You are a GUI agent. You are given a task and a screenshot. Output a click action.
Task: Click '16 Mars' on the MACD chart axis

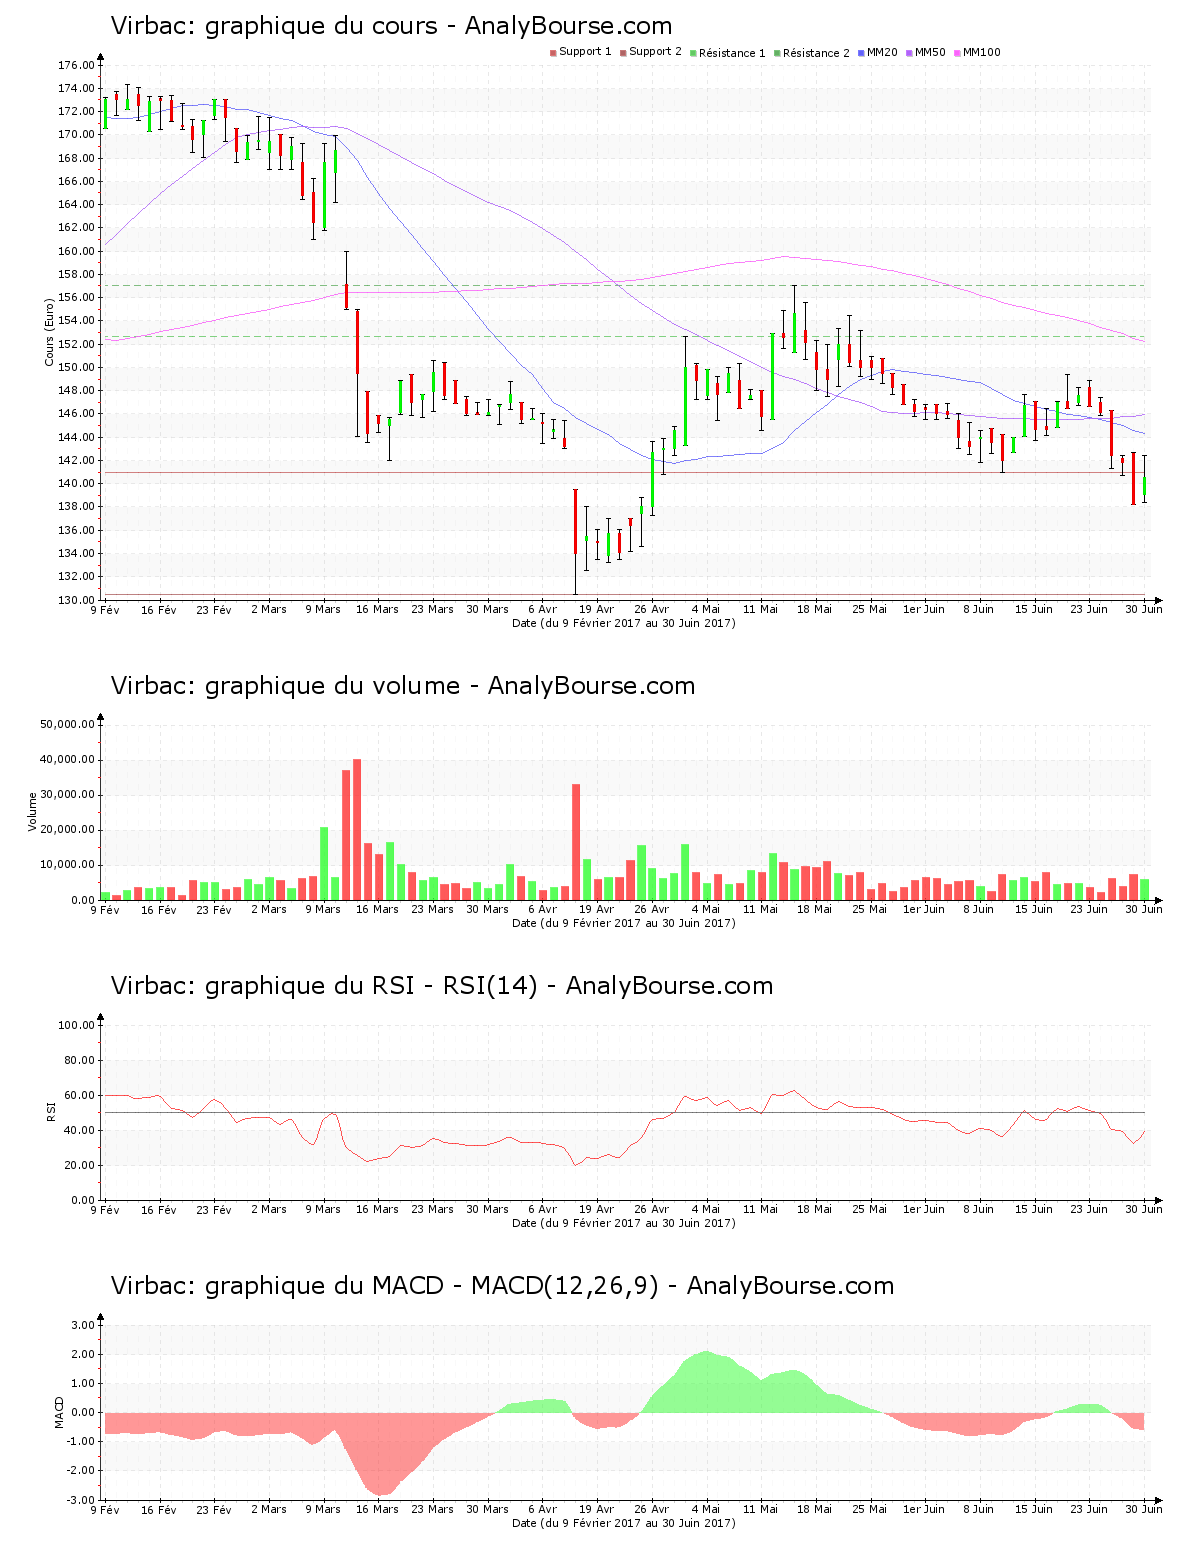tap(377, 1509)
